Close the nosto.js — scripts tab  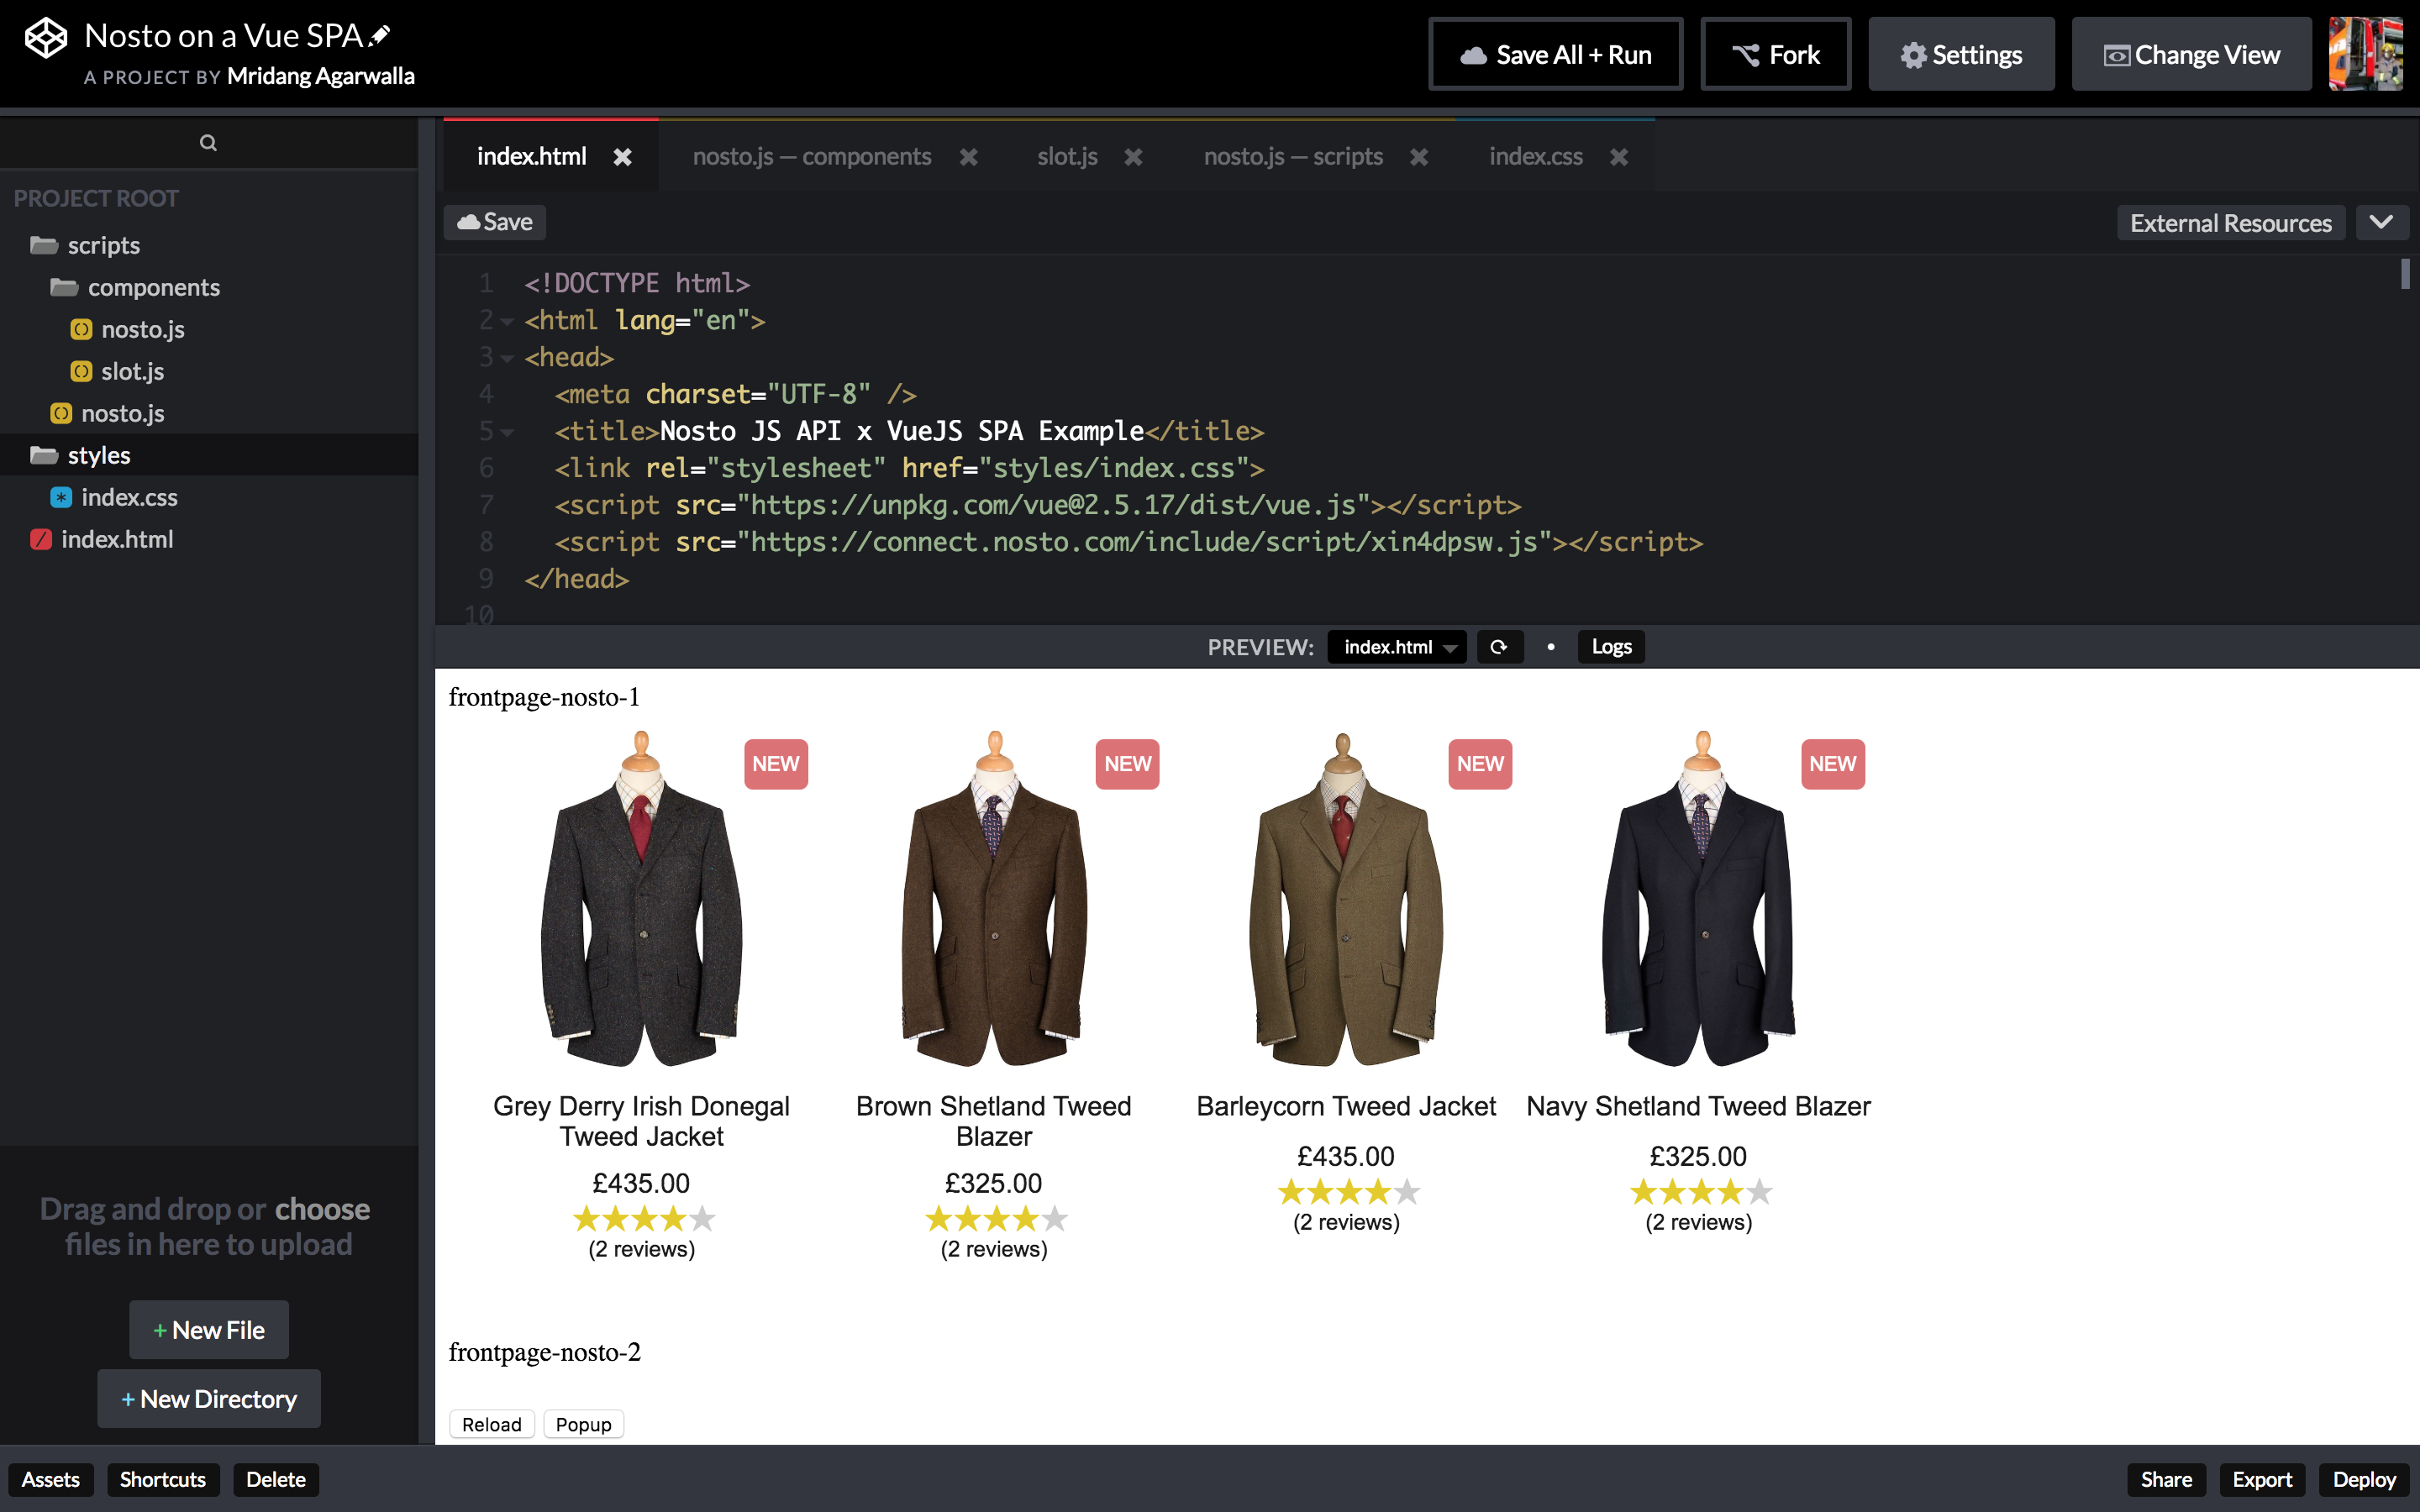coord(1419,157)
